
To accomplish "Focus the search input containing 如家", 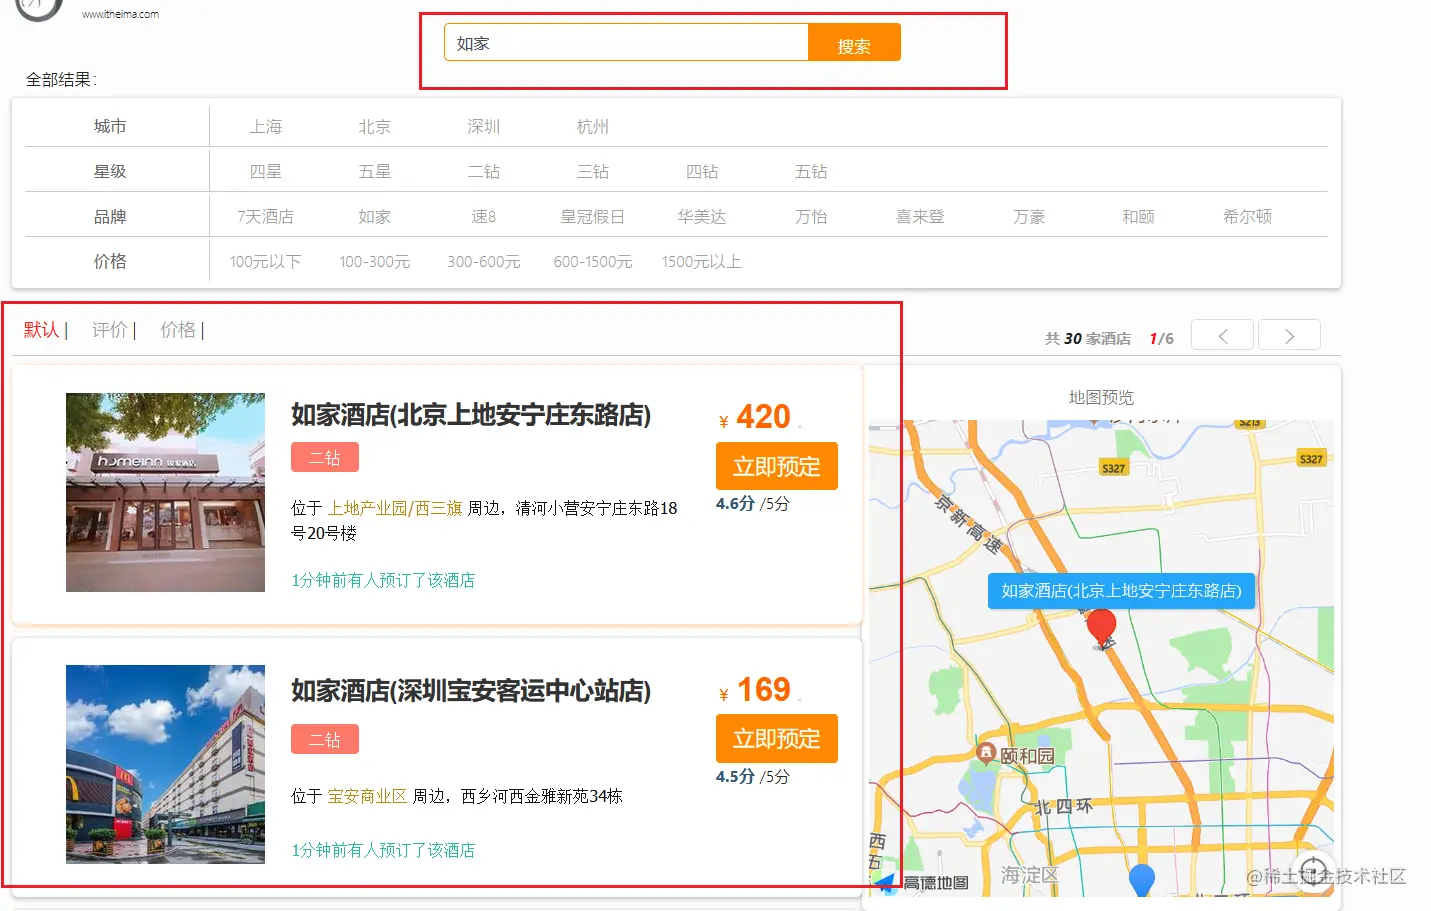I will pyautogui.click(x=626, y=43).
